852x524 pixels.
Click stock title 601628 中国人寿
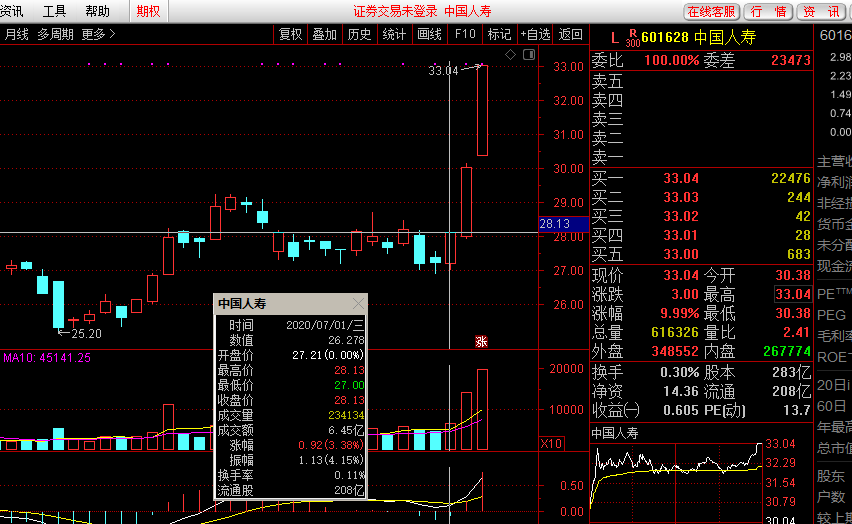point(698,38)
